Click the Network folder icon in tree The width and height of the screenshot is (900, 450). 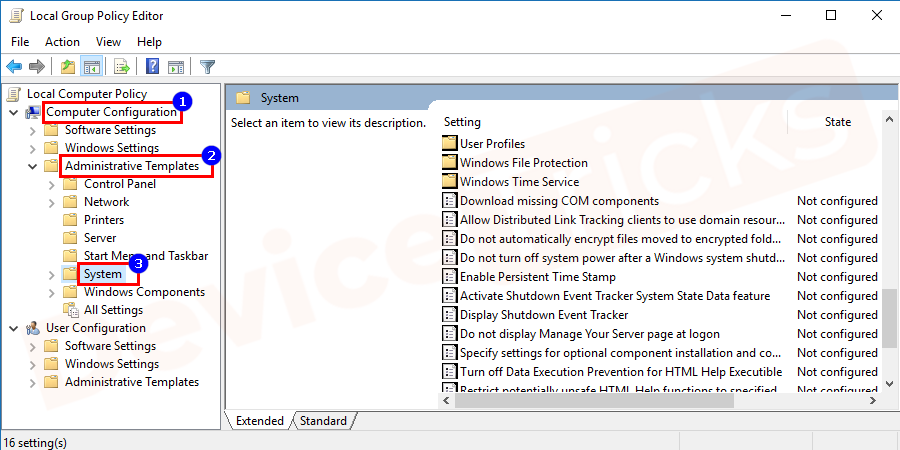[70, 202]
